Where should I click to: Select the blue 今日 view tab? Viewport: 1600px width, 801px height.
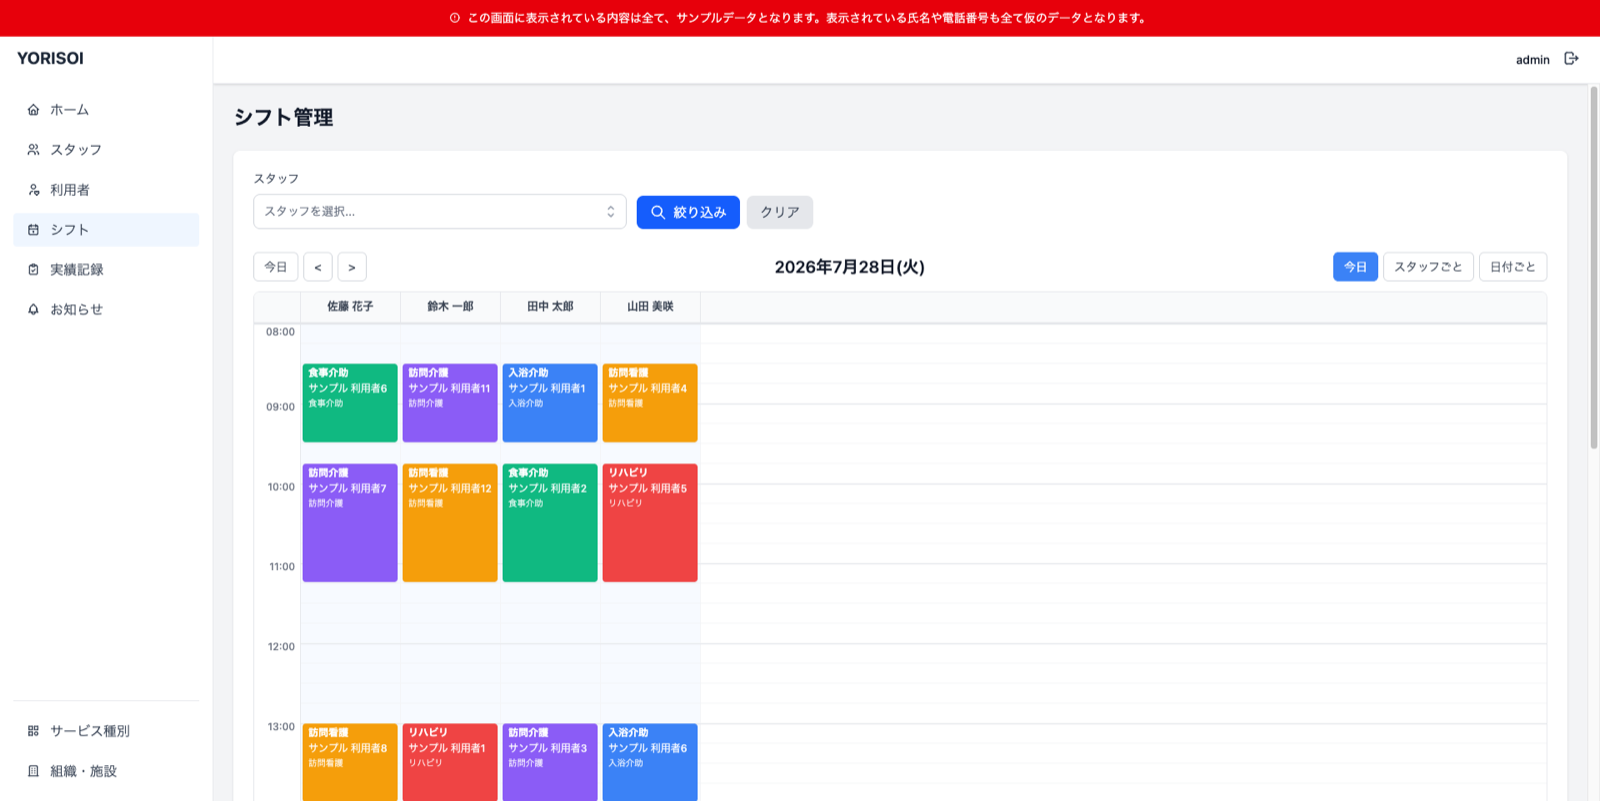coord(1355,267)
